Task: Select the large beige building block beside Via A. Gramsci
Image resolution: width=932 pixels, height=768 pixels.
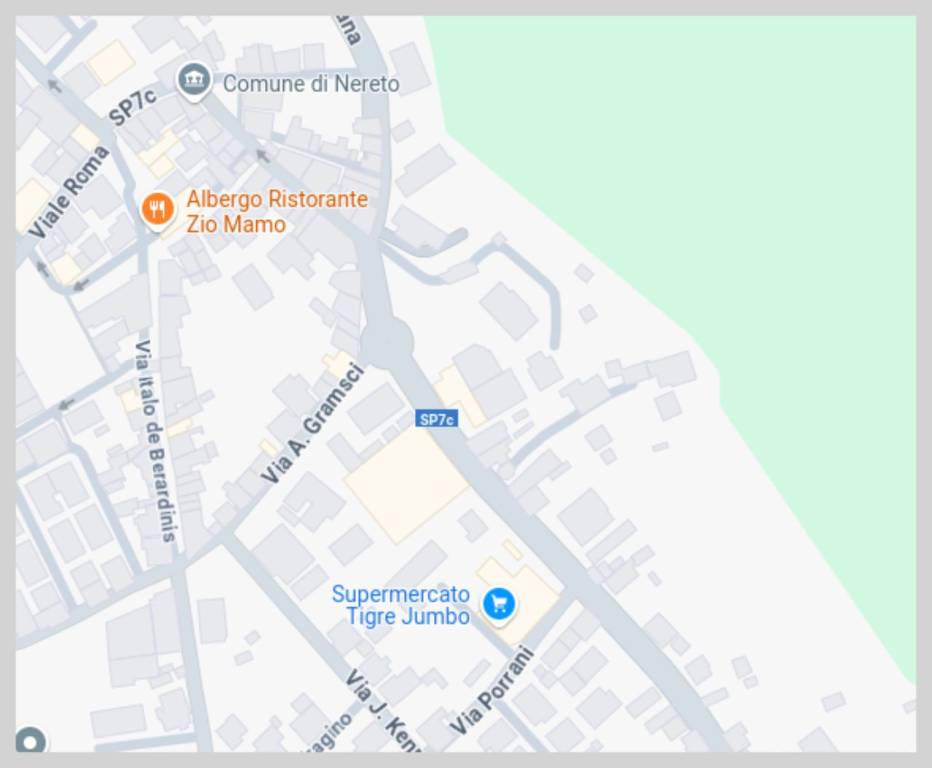Action: tap(407, 484)
